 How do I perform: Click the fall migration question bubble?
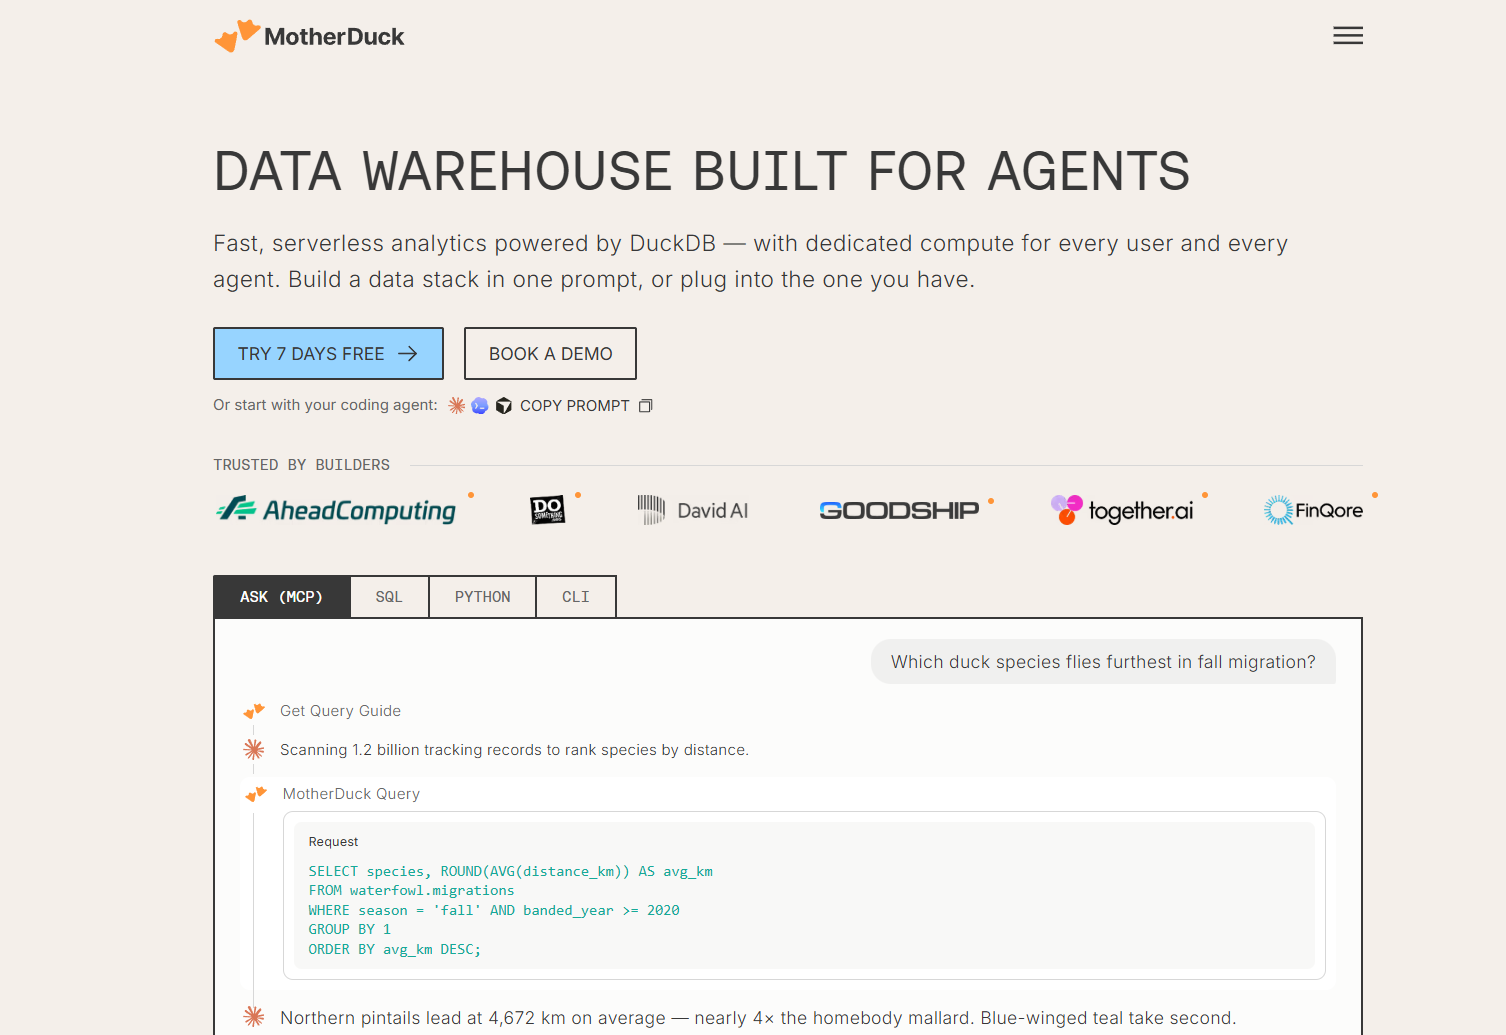click(1103, 662)
